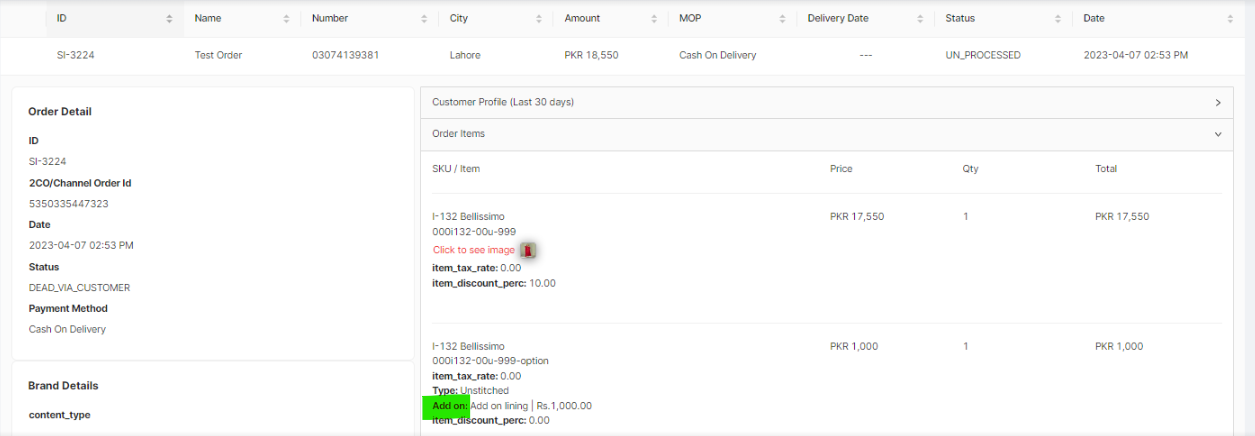Select the order row SI-3224
Viewport: 1255px width, 436px height.
point(75,55)
